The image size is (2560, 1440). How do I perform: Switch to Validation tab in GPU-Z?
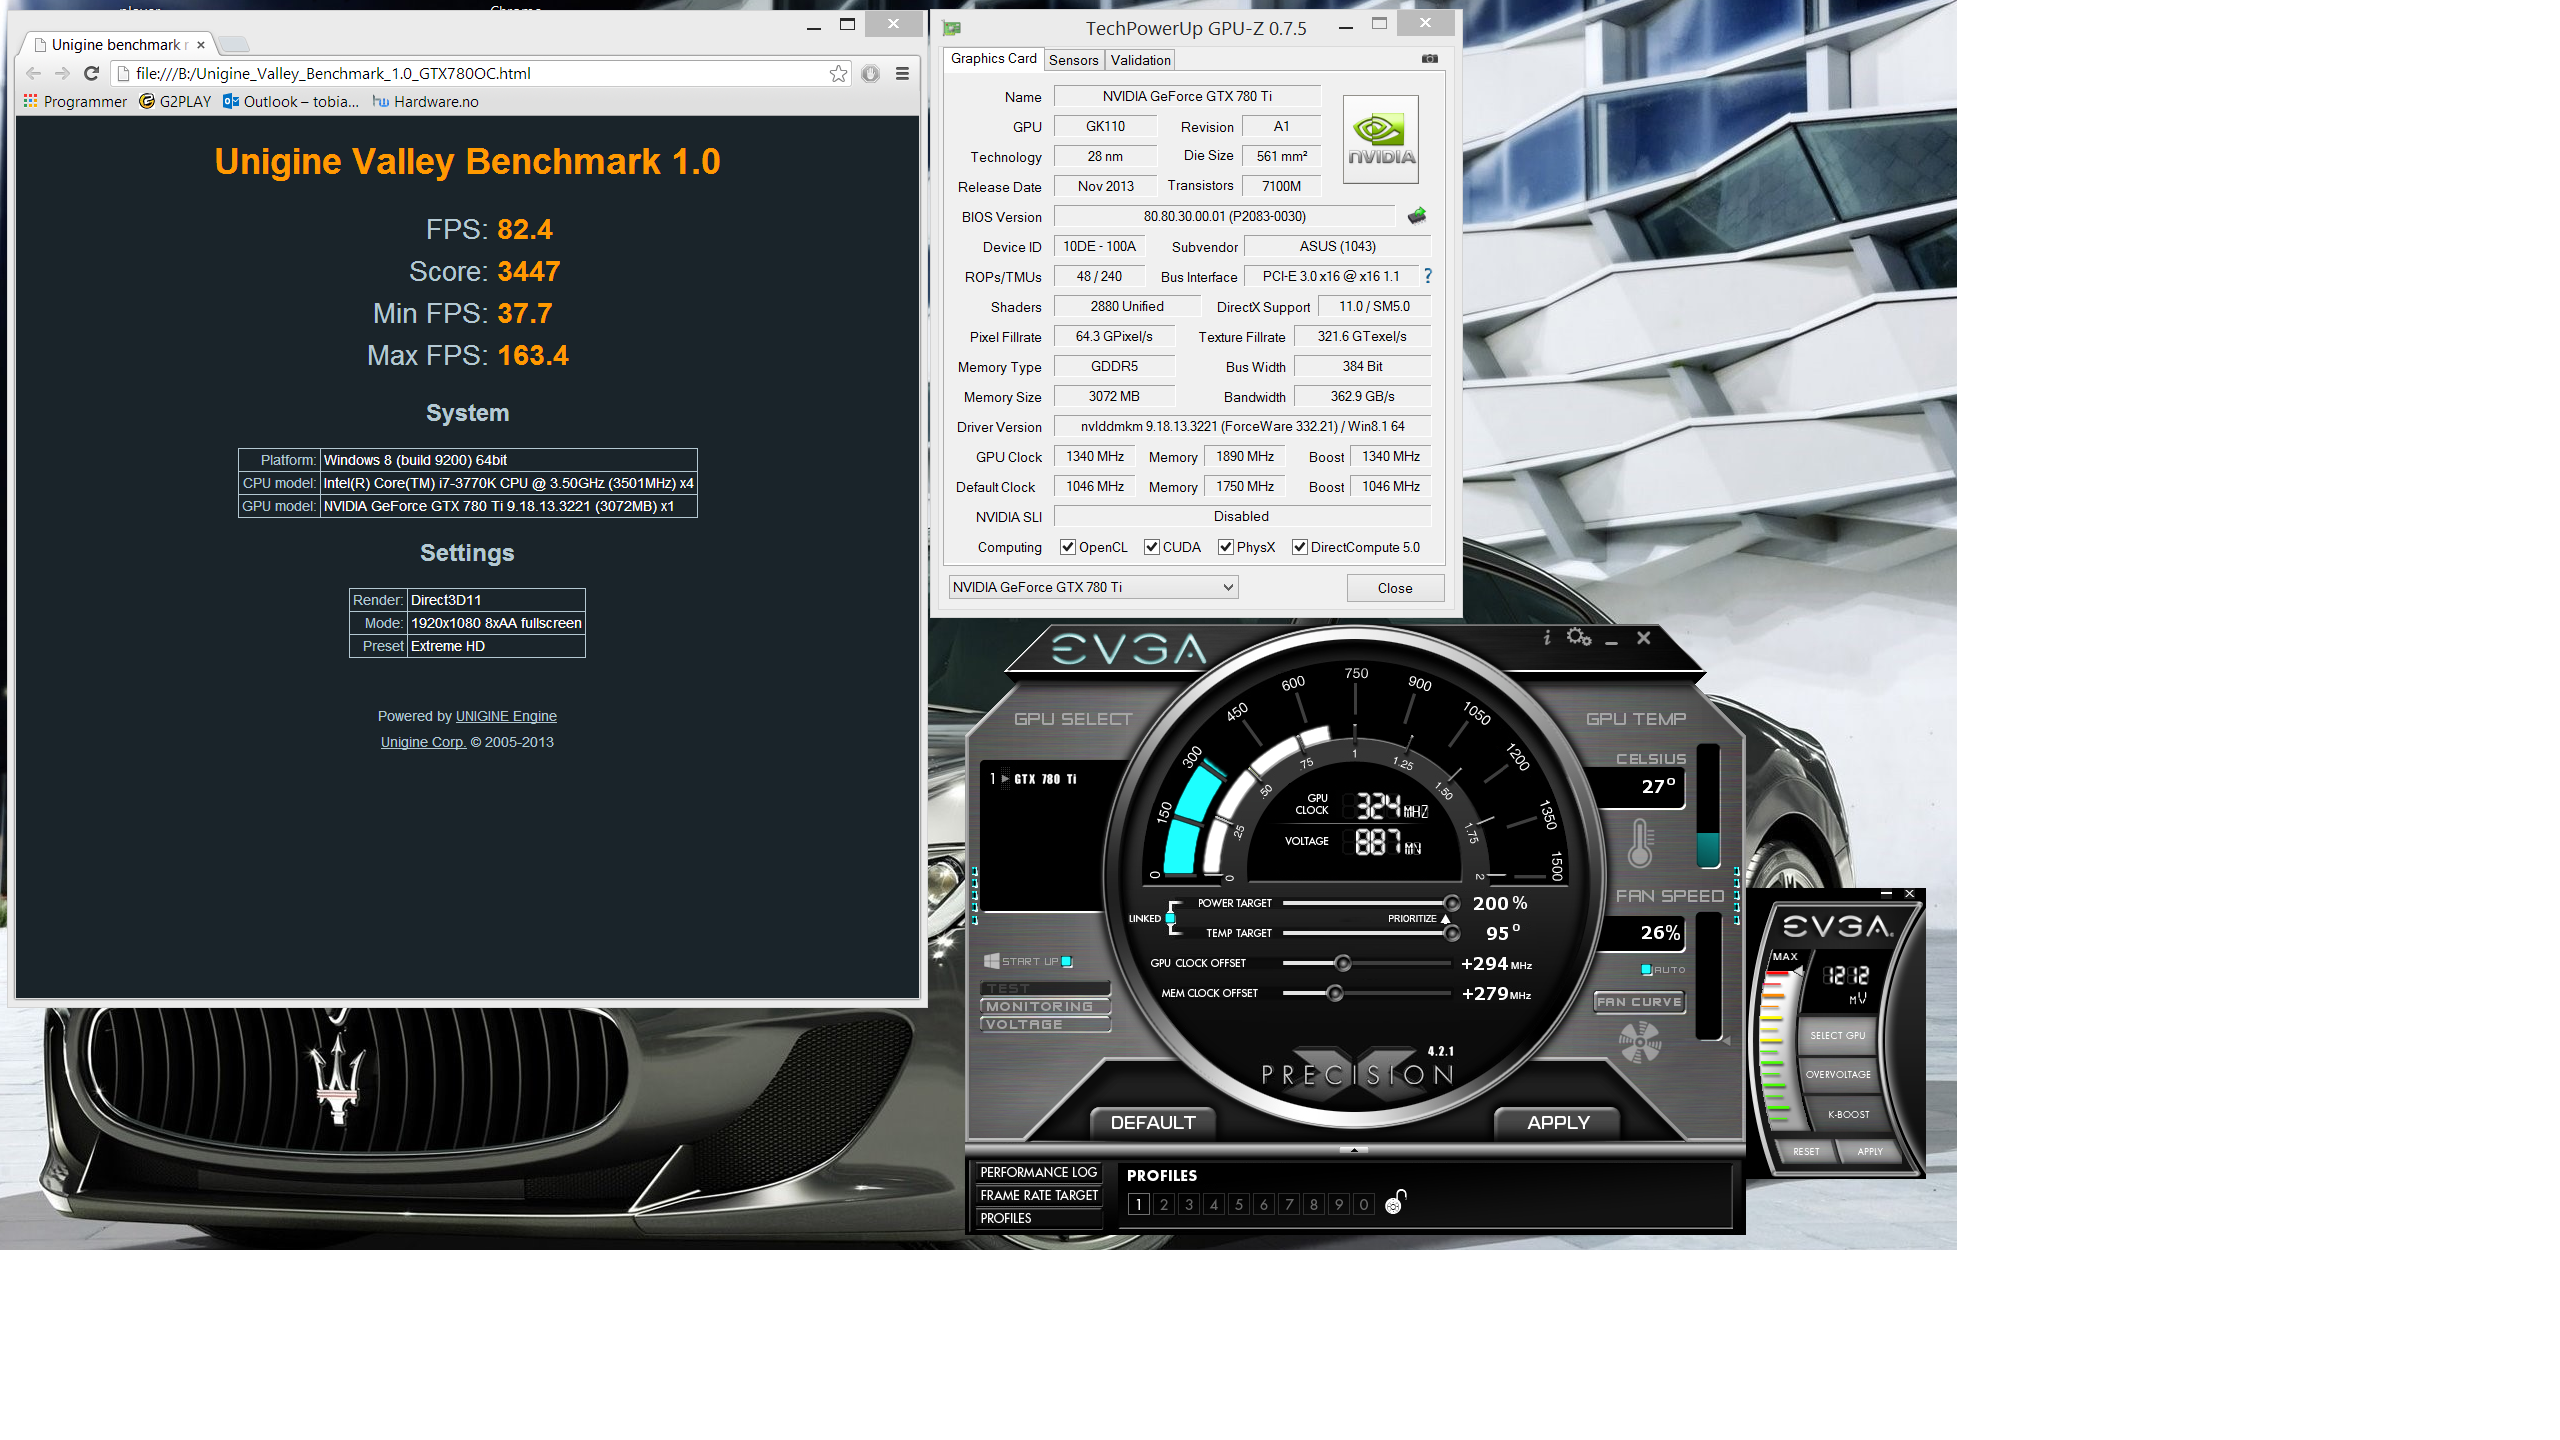(1140, 60)
